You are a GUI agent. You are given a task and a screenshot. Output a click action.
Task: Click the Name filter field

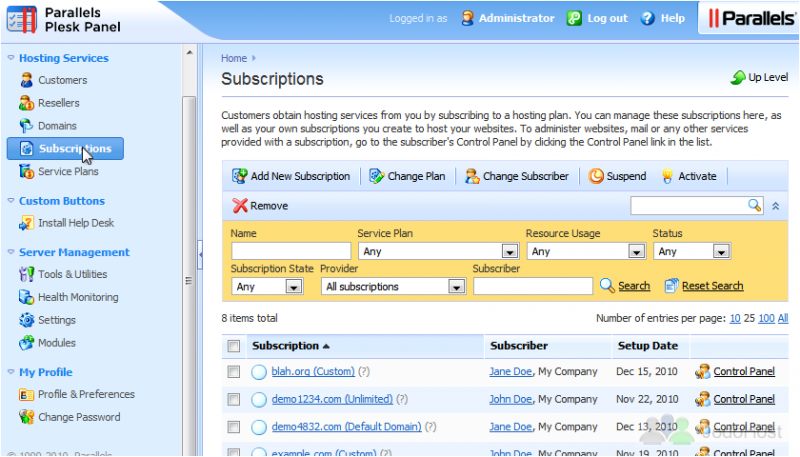[291, 251]
